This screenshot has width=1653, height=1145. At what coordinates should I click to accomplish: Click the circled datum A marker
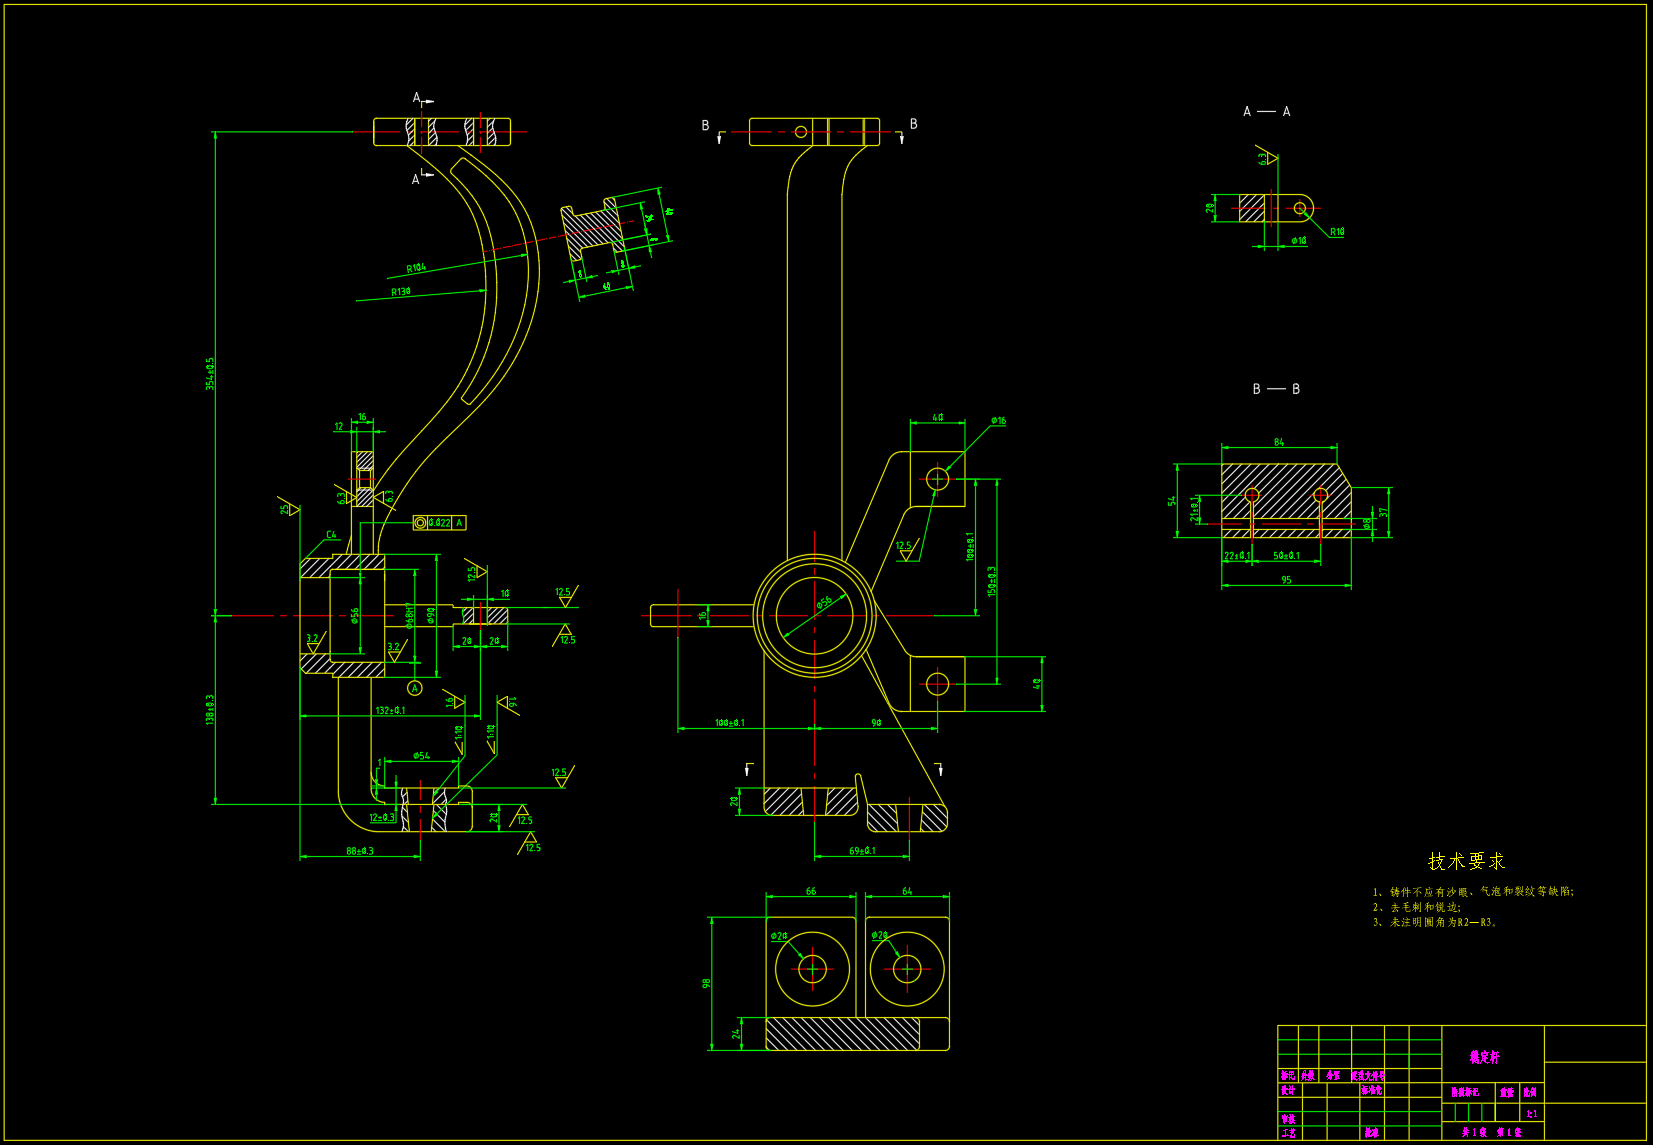(415, 688)
